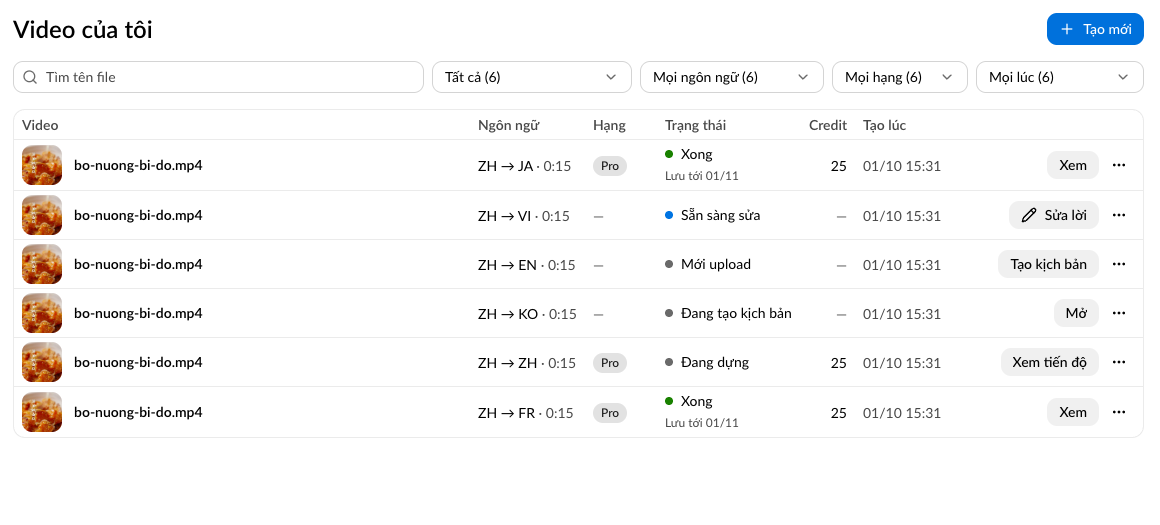
Task: Click the plus icon in Tạo mới
Action: (1066, 30)
